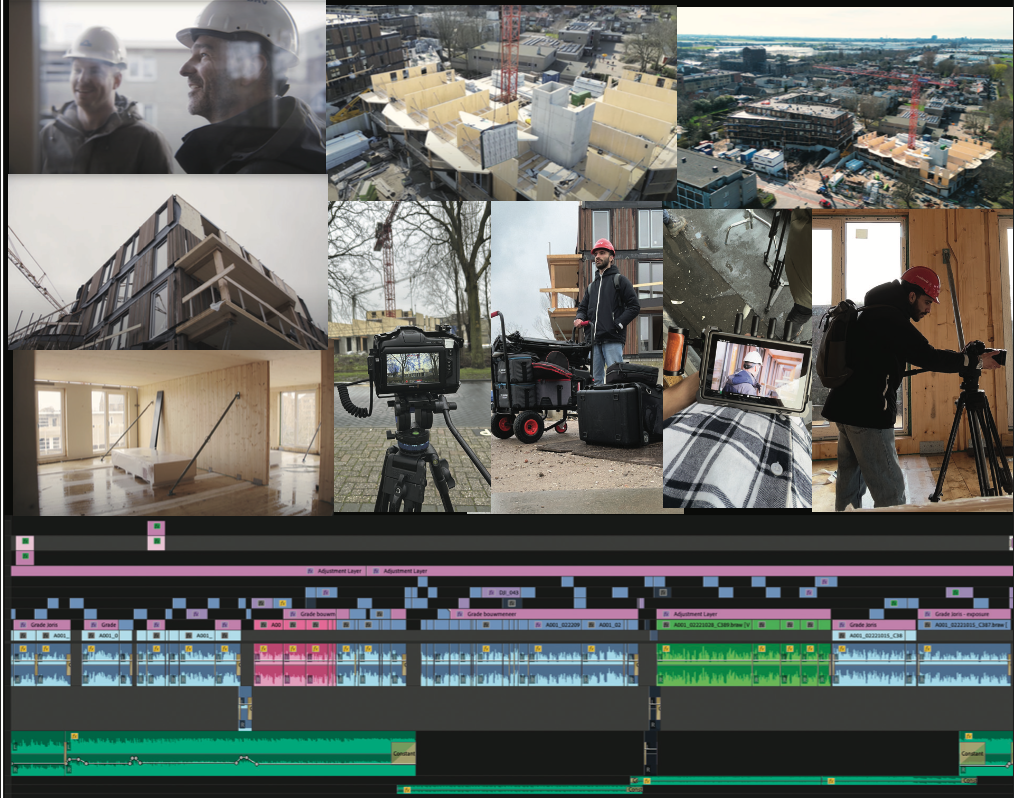Open the photo of two smiling workers in white helmets

pos(167,88)
